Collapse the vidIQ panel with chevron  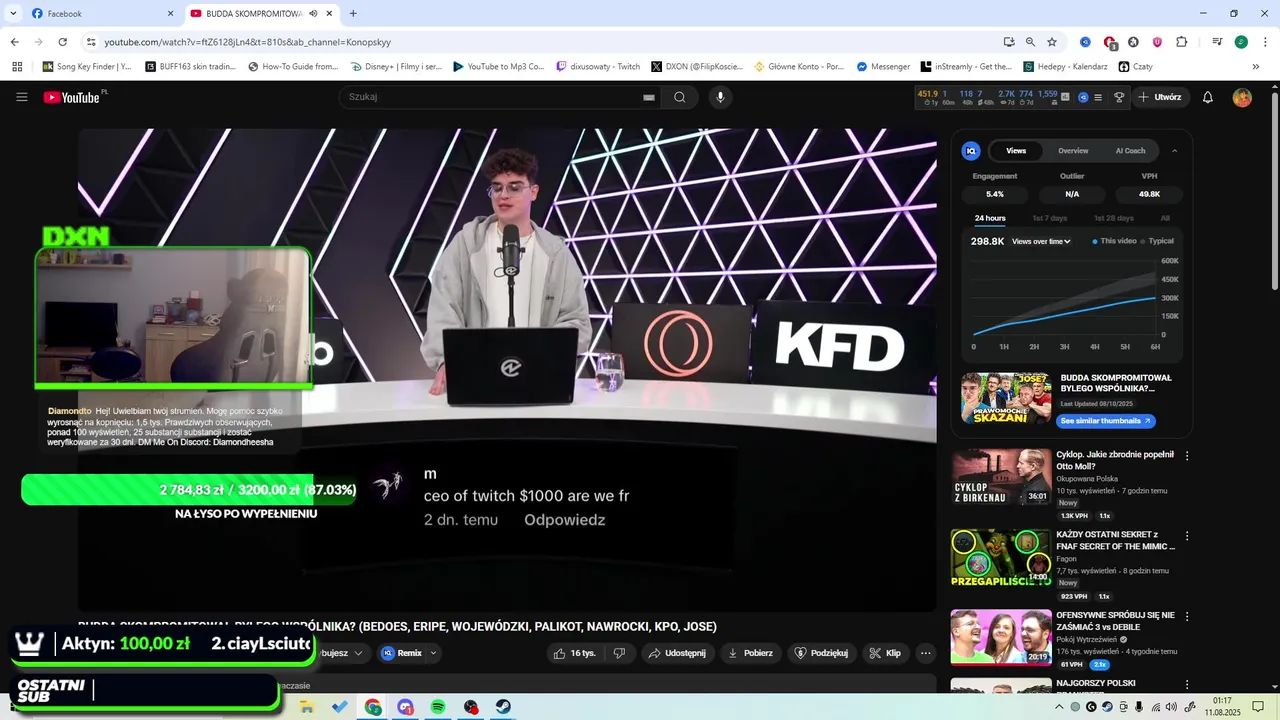tap(1174, 151)
